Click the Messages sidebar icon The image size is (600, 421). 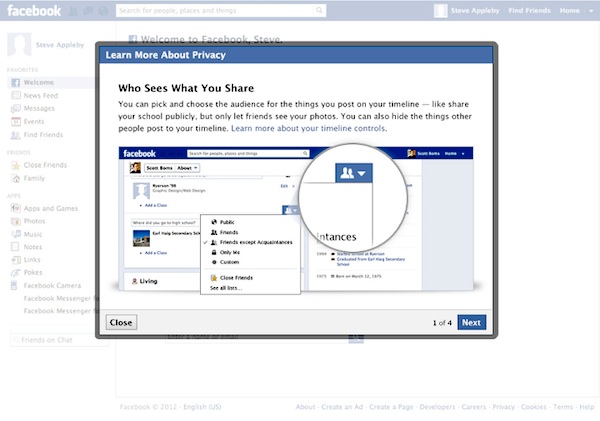coord(16,108)
